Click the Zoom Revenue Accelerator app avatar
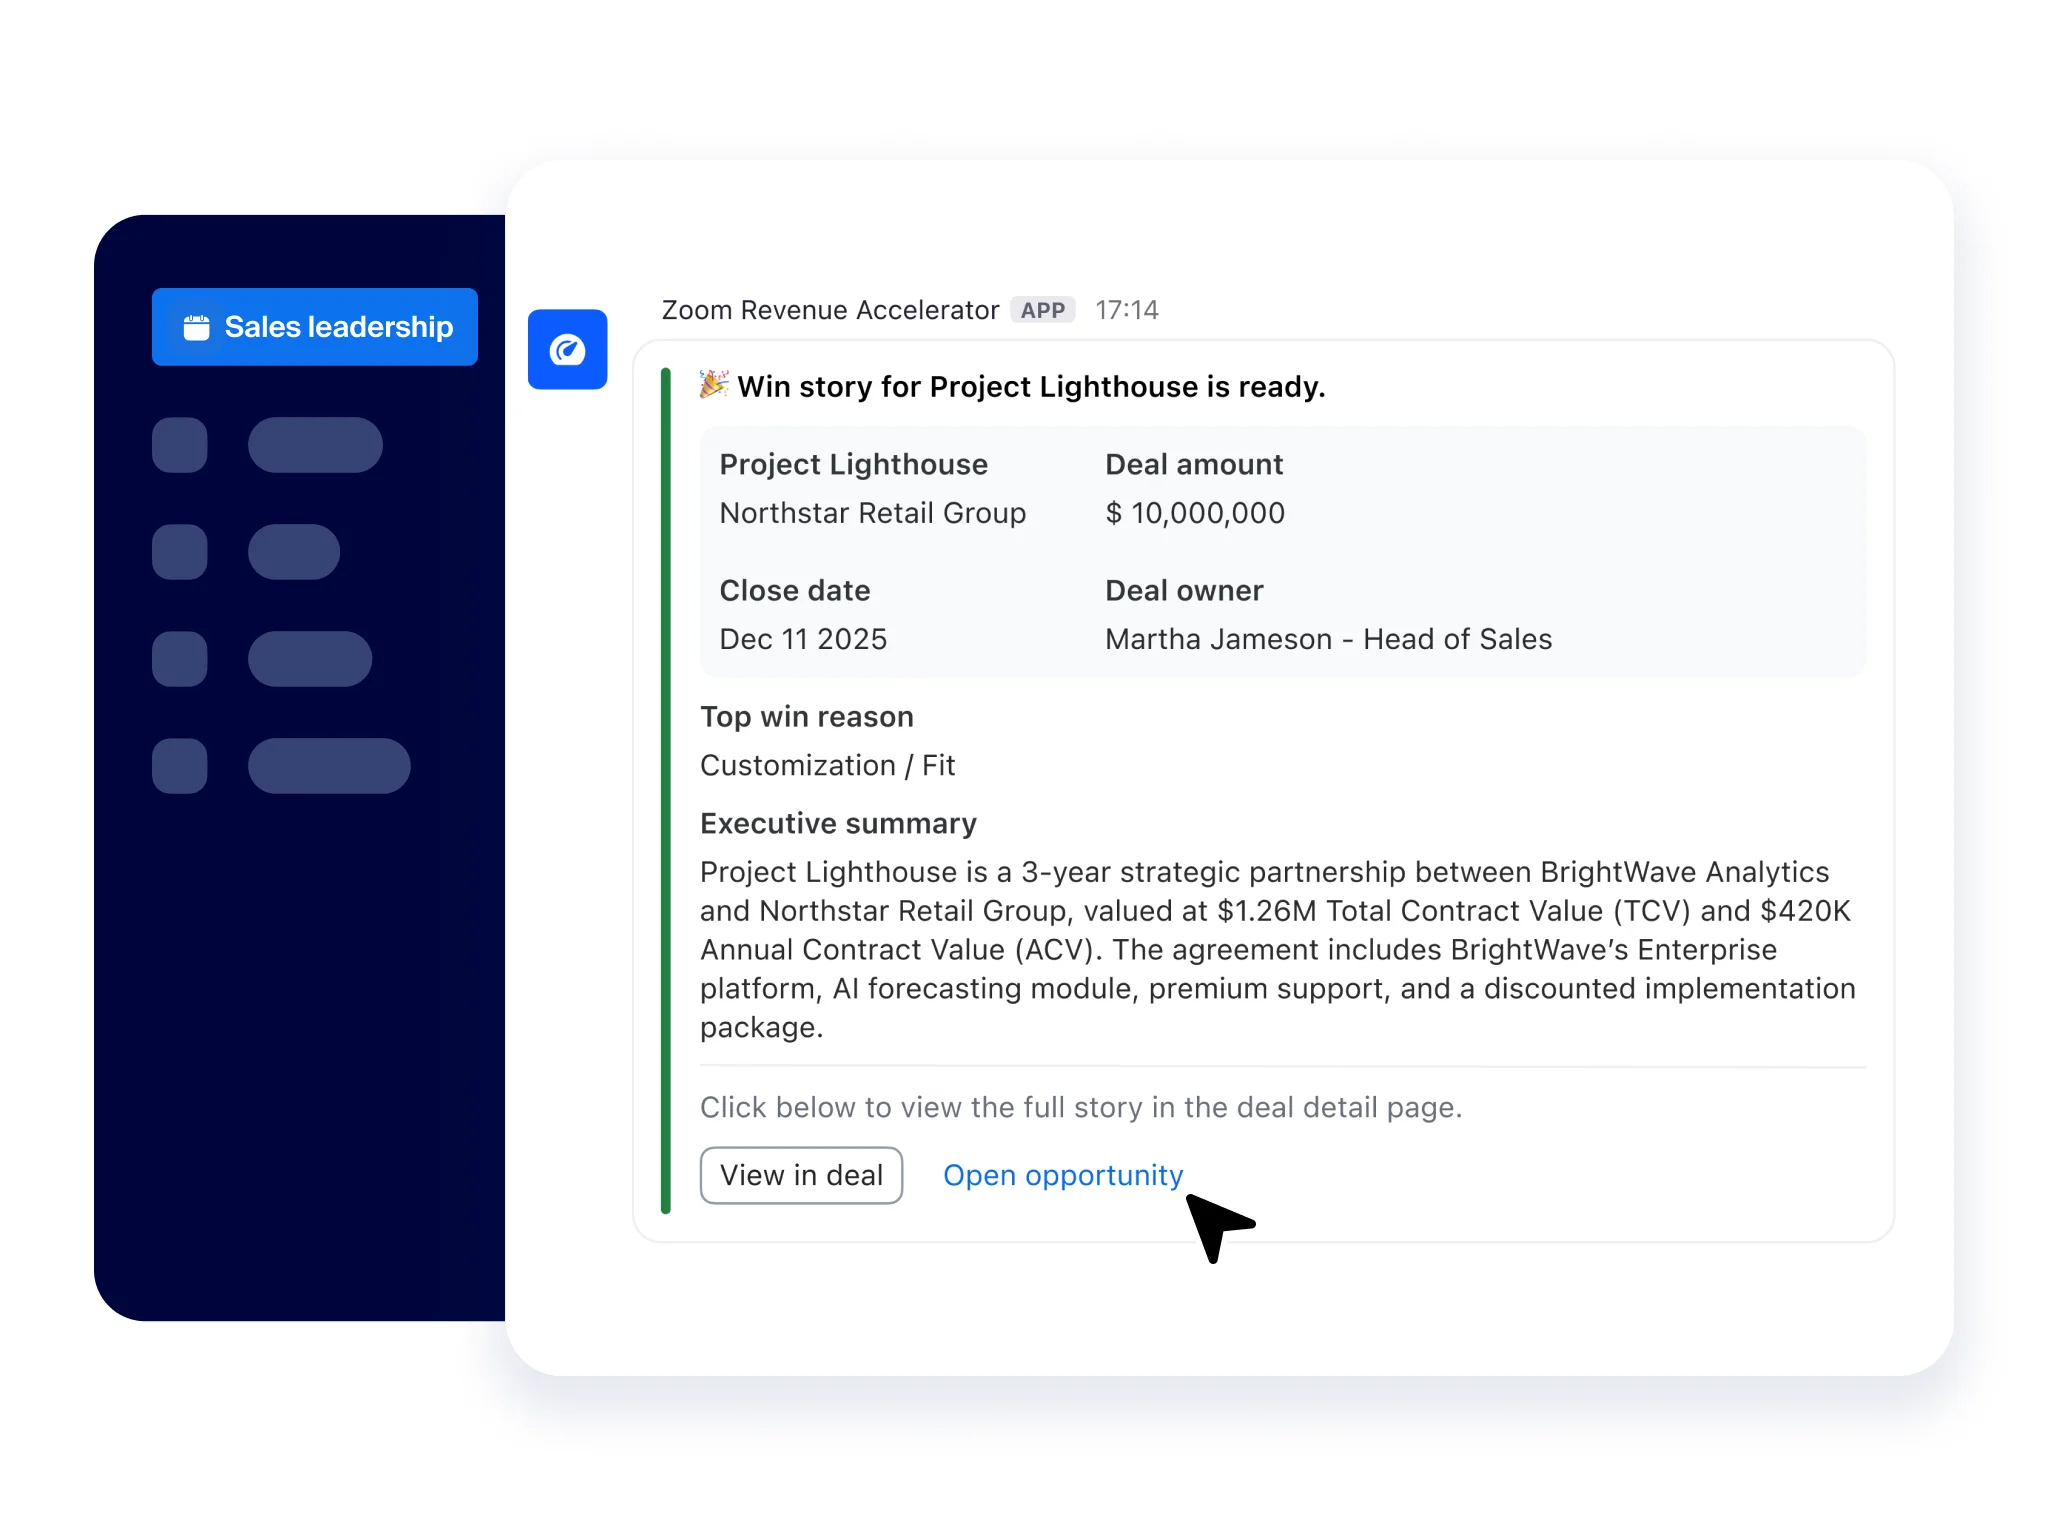The width and height of the screenshot is (2048, 1536). [x=567, y=349]
